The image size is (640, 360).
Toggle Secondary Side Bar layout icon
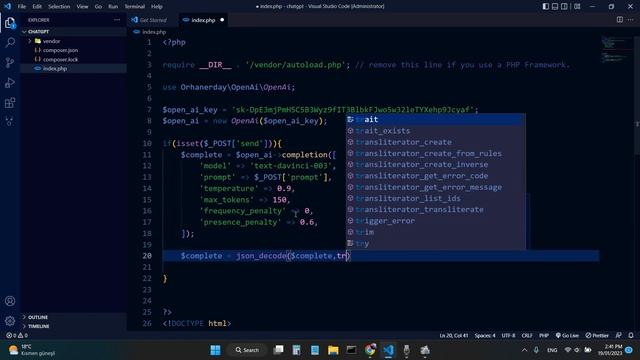click(564, 7)
